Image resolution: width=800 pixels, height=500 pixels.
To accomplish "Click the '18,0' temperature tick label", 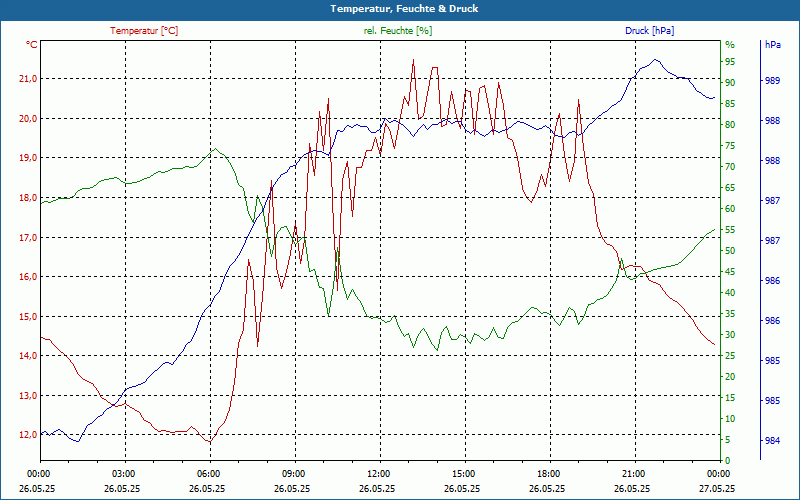I will 29,197.
